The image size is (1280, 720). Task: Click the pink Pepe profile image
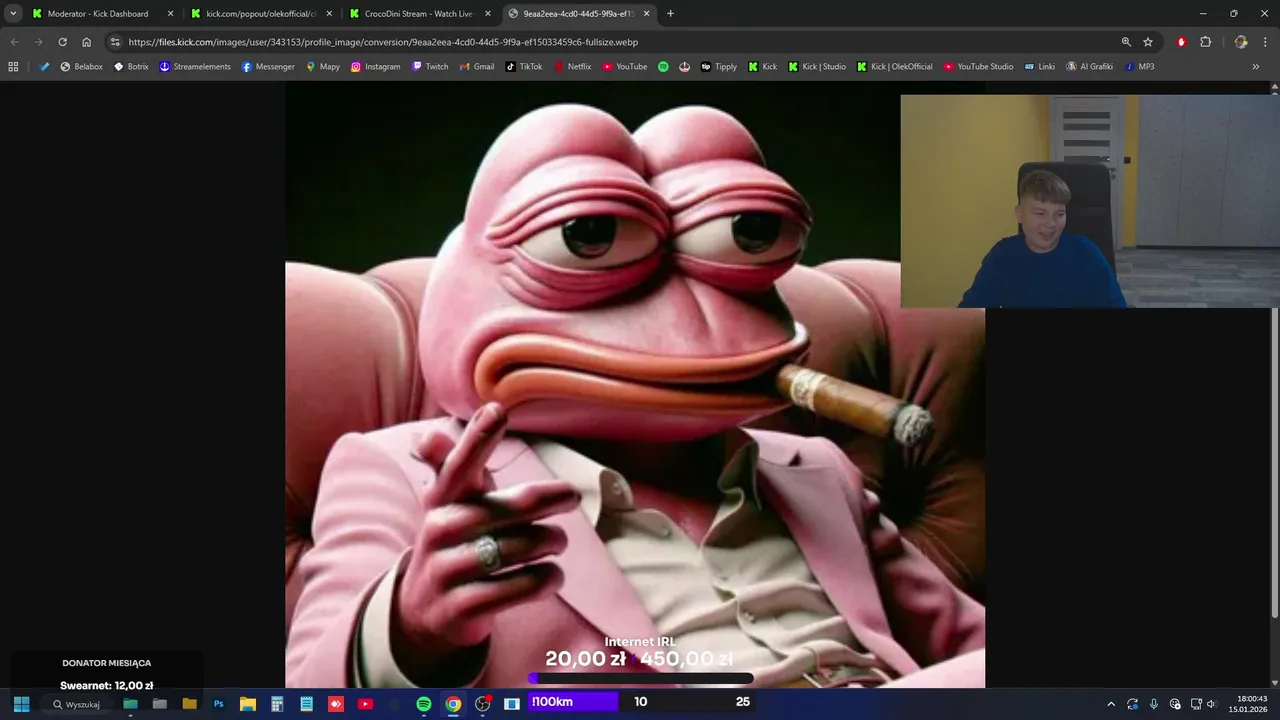coord(635,385)
